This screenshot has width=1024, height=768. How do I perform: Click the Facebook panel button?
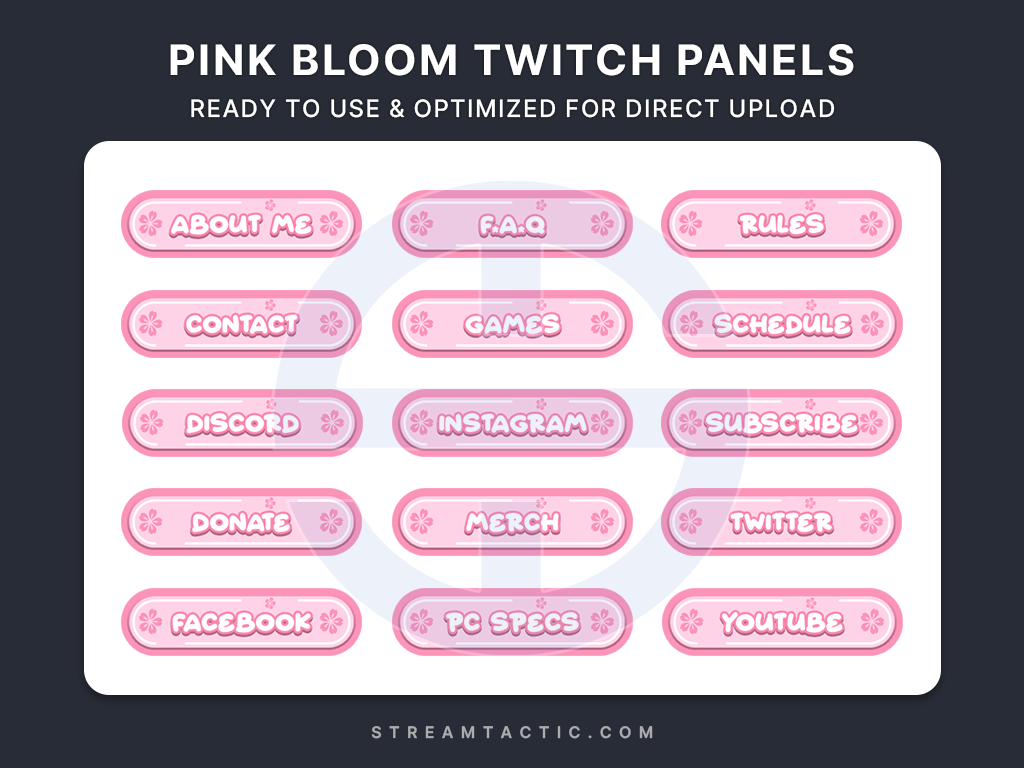(x=241, y=622)
